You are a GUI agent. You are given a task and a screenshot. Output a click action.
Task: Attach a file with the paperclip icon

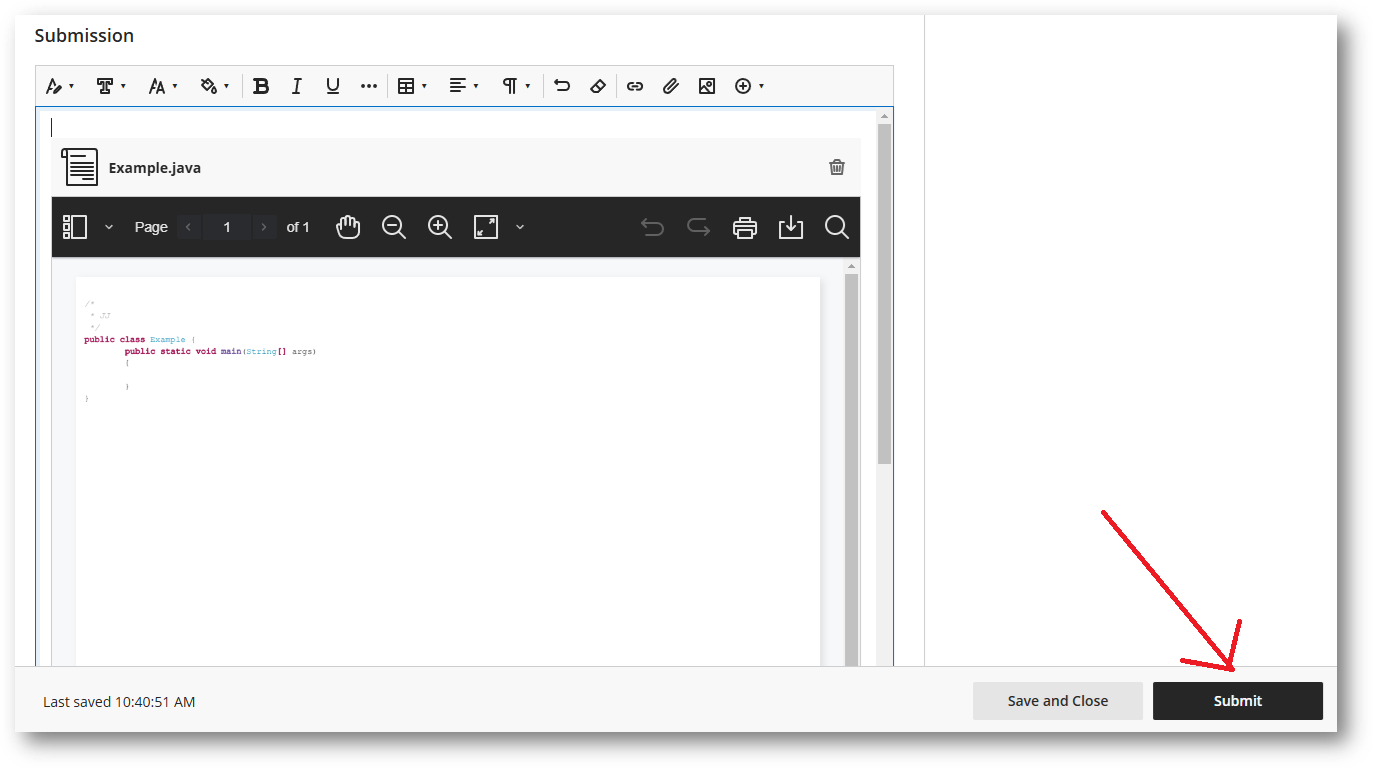tap(671, 86)
